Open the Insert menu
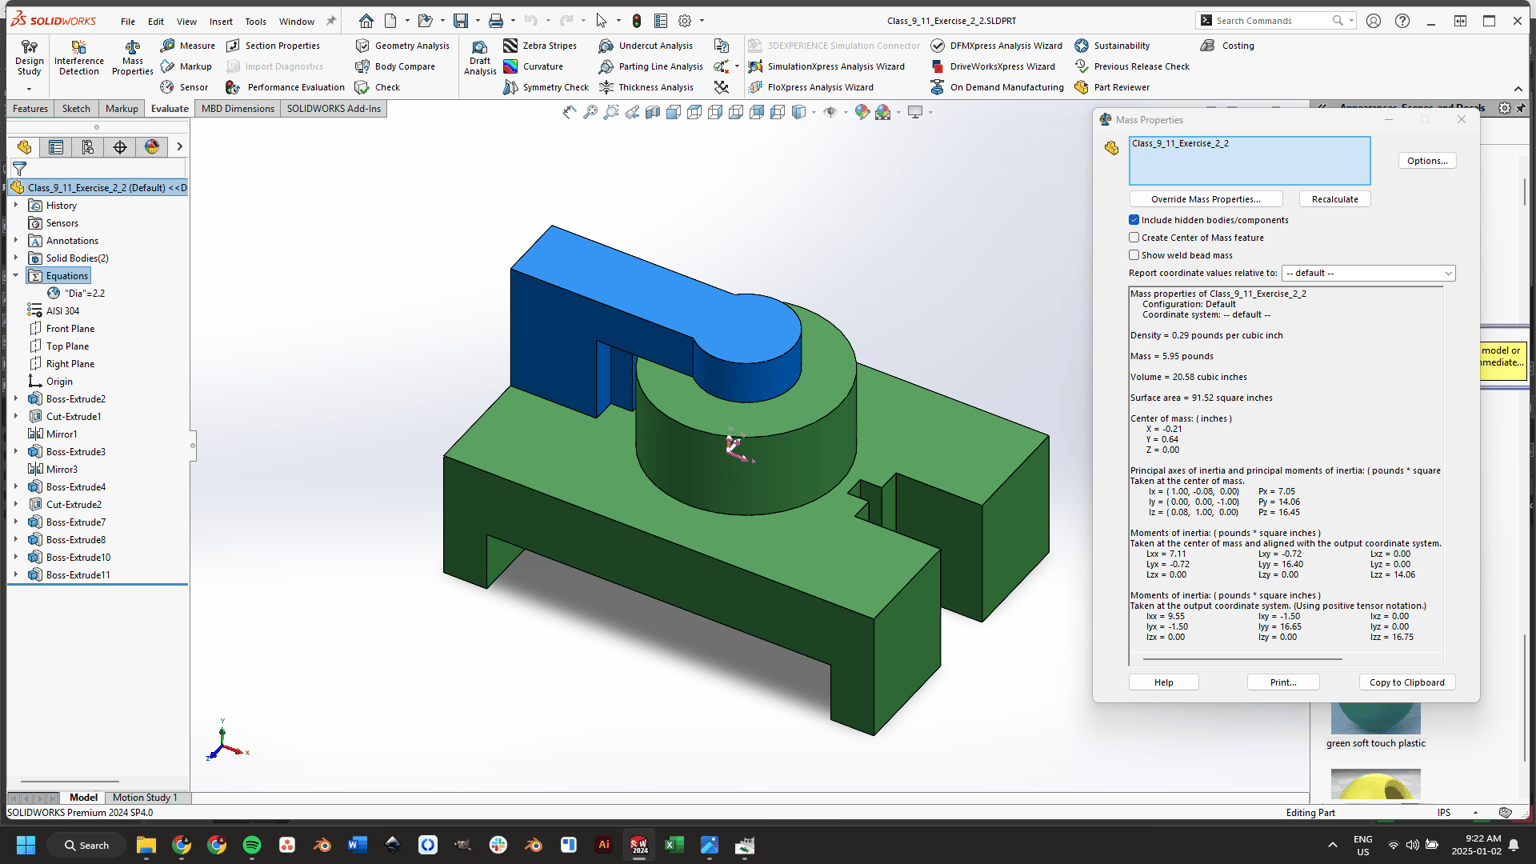Screen dimensions: 1536x864 click(221, 21)
